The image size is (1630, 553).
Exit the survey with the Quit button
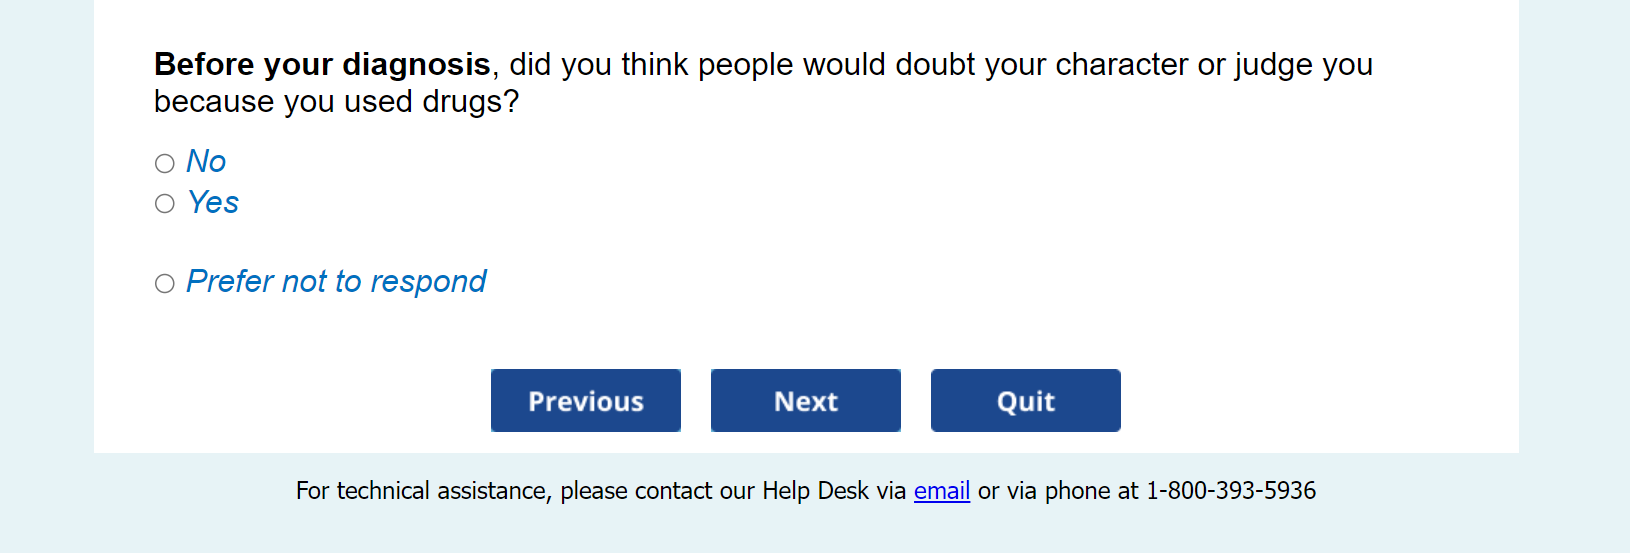point(1025,401)
